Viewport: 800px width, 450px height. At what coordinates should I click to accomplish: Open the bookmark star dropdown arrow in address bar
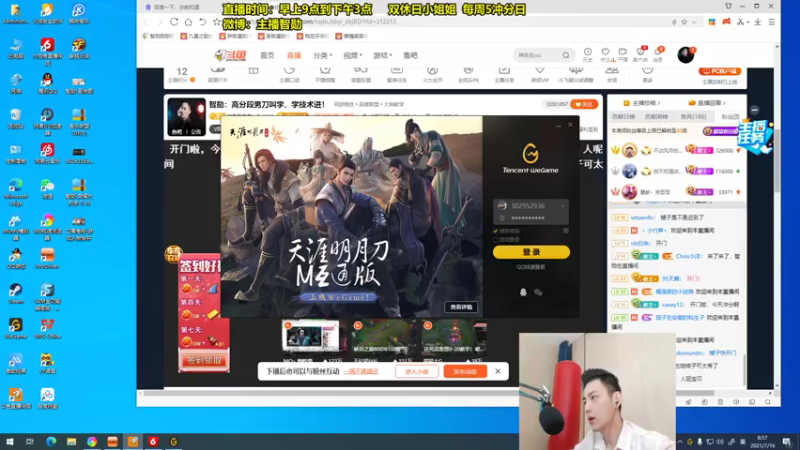(694, 22)
